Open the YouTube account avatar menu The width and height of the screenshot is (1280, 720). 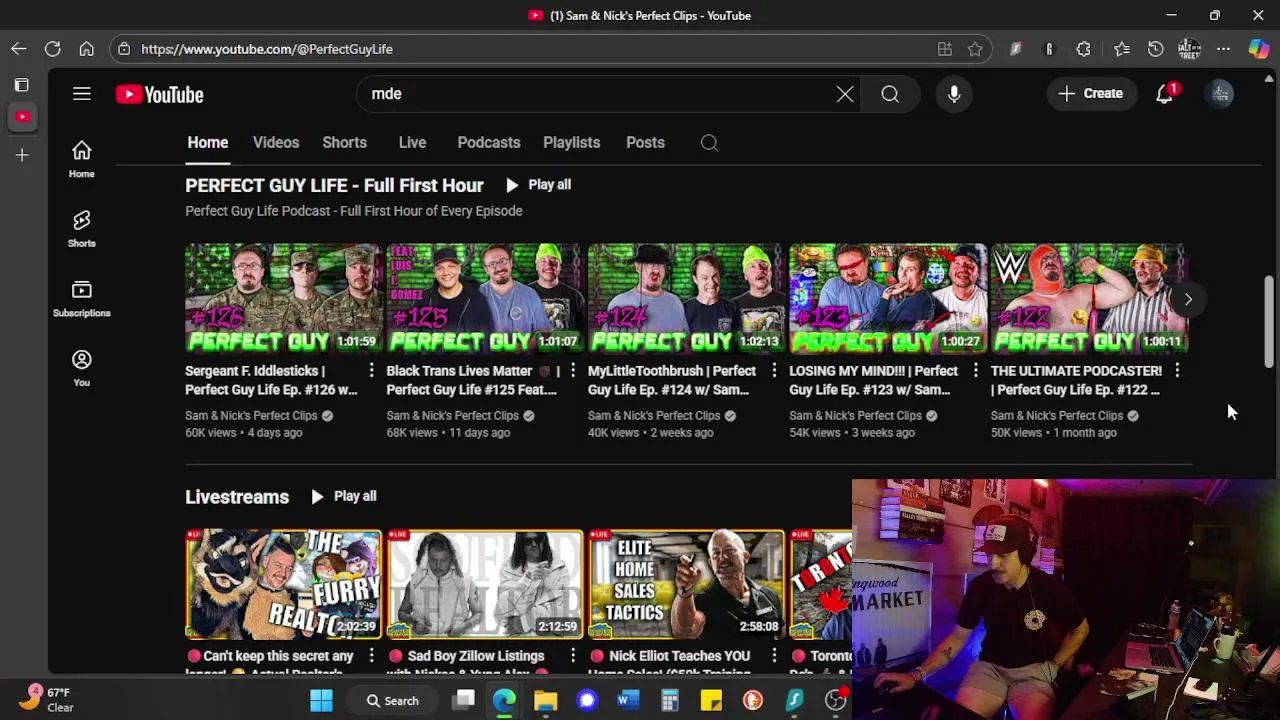point(1221,94)
